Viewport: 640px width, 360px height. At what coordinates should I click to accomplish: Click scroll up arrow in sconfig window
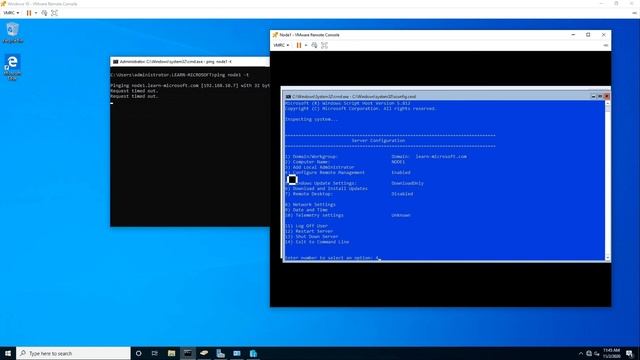[607, 104]
